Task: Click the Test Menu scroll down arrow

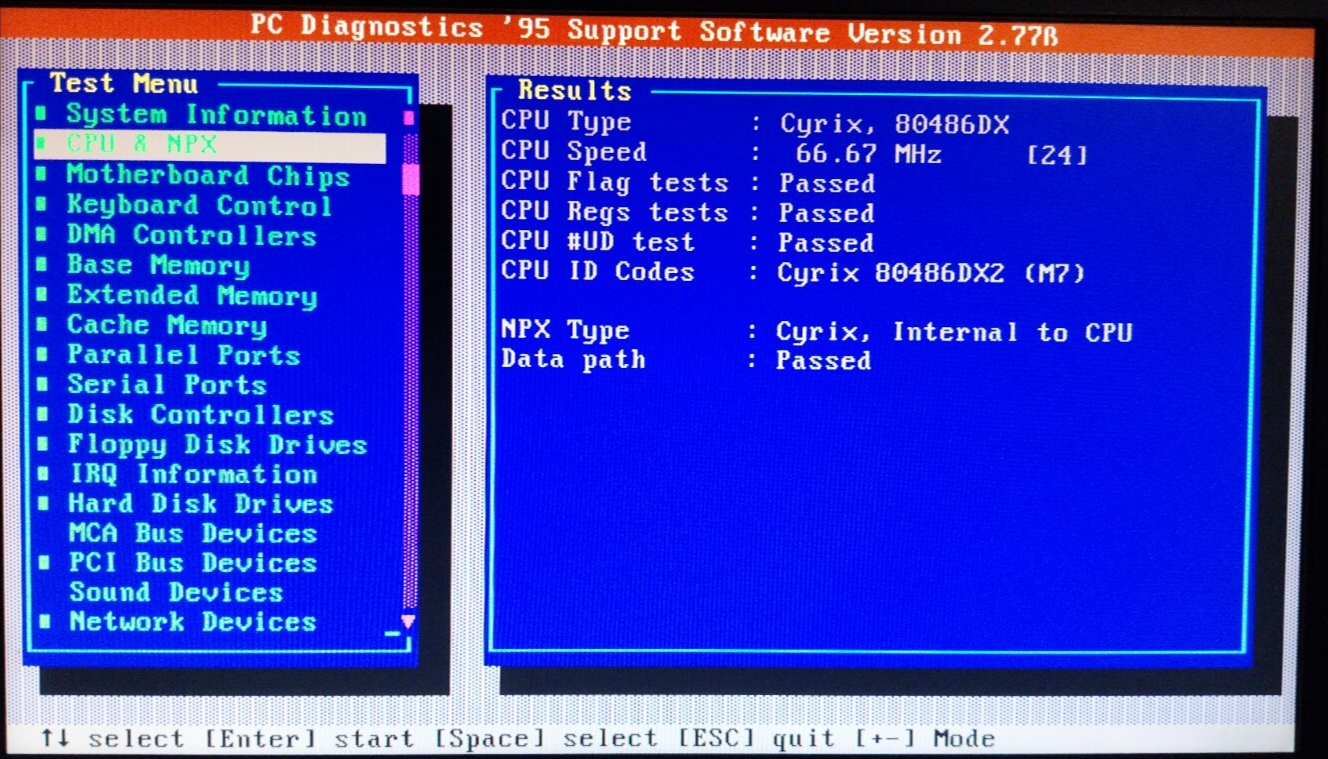Action: pos(408,621)
